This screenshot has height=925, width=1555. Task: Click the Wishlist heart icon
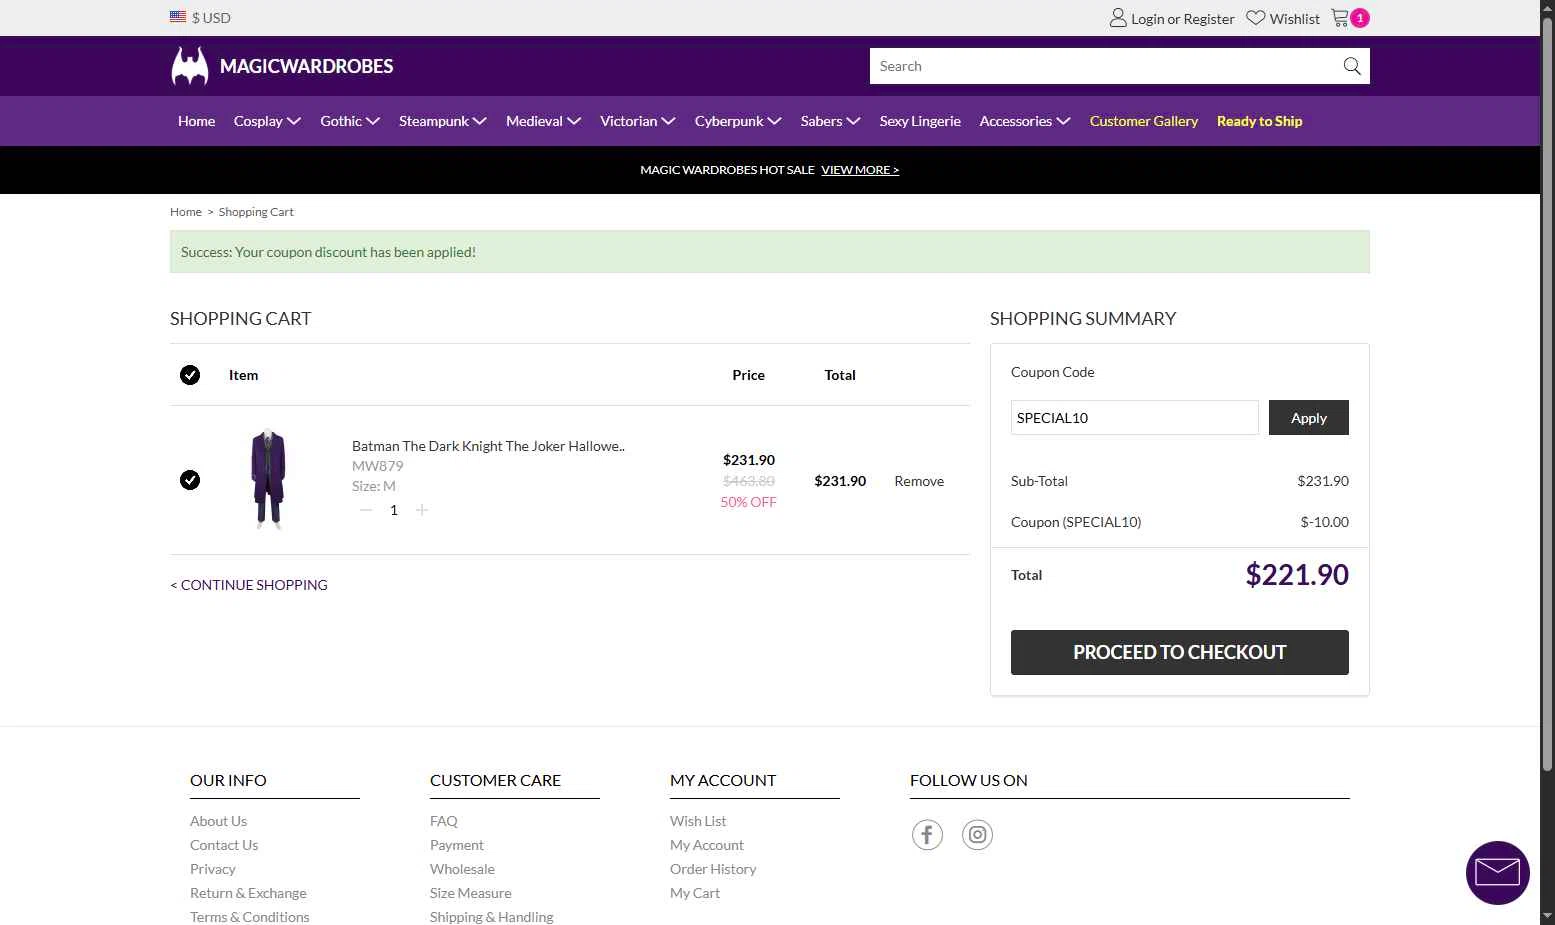pos(1256,18)
